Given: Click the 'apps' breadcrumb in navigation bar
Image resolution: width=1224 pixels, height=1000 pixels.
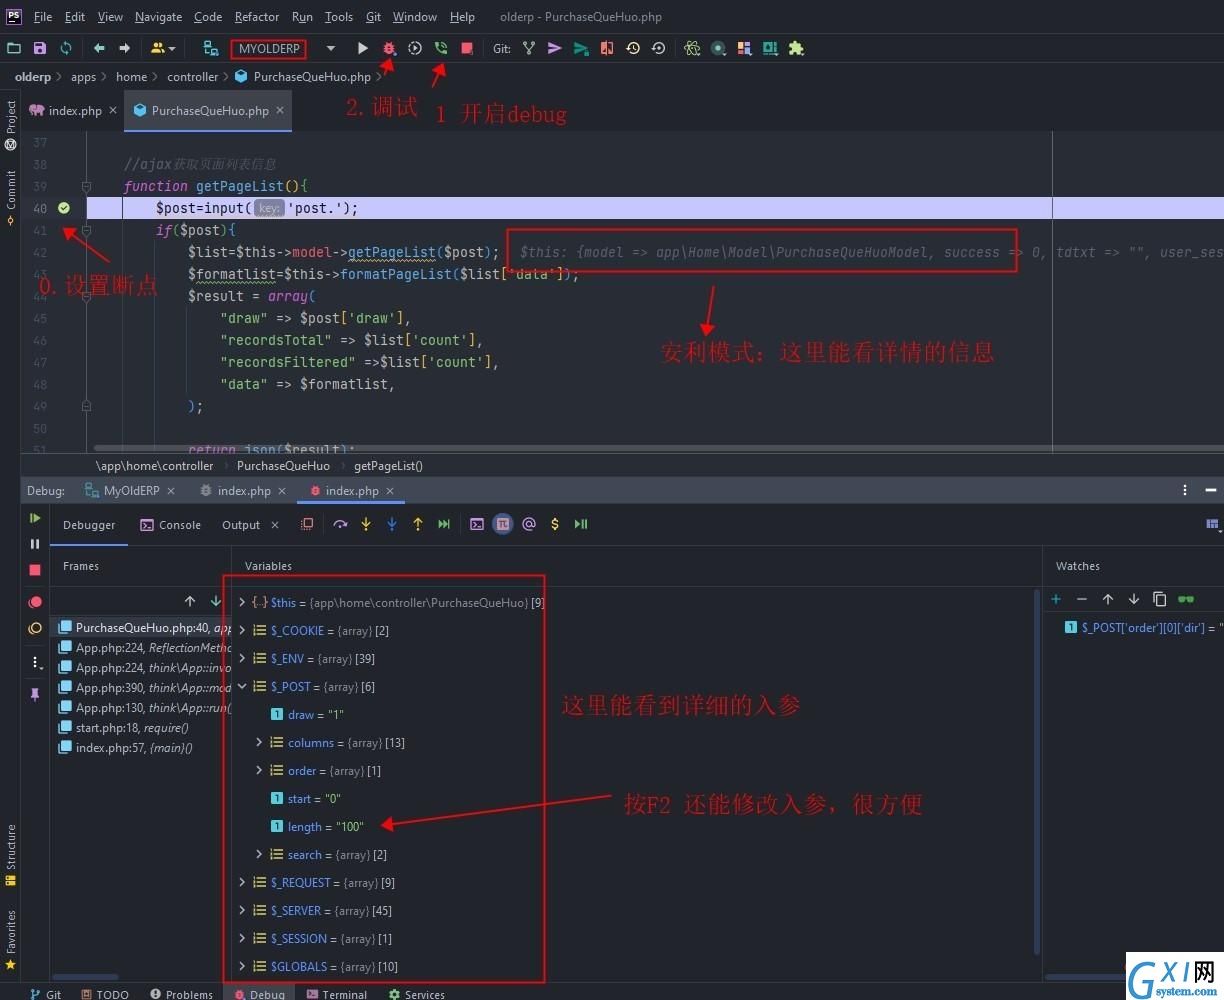Looking at the screenshot, I should click(83, 77).
